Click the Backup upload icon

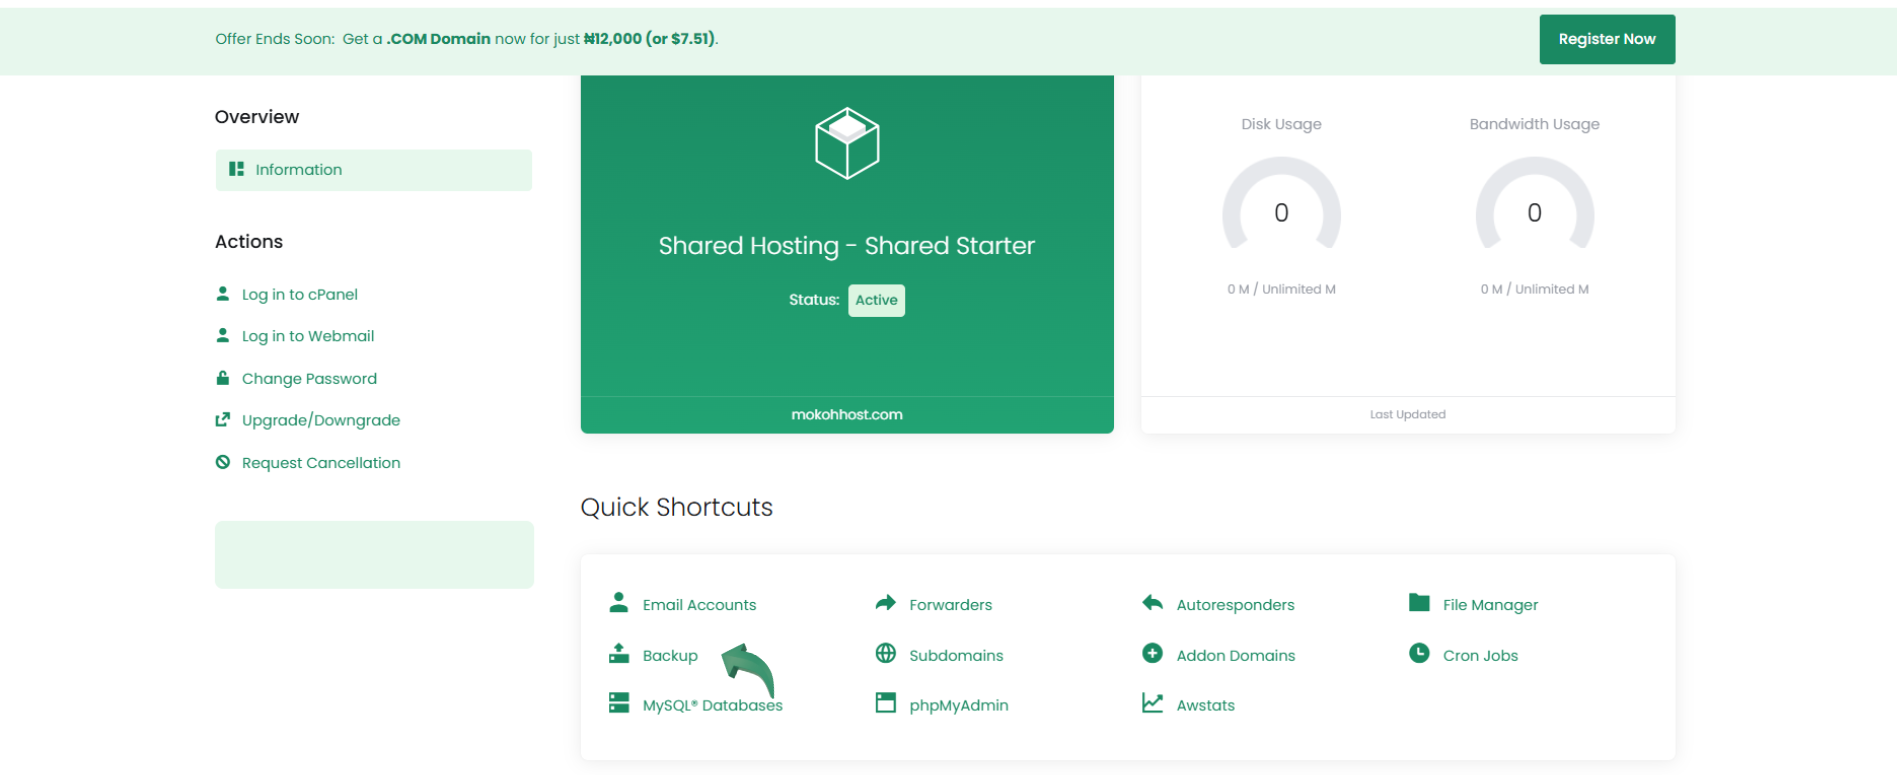[619, 654]
